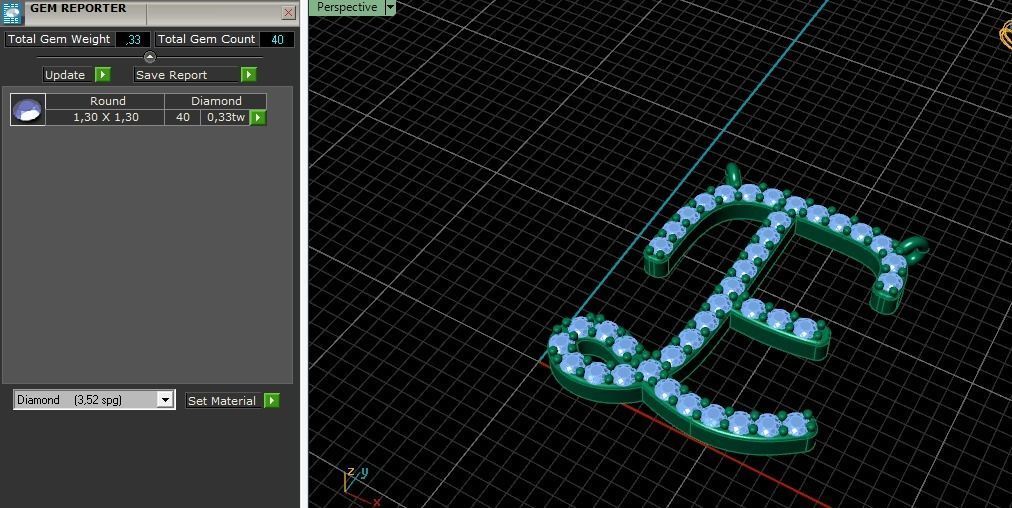
Task: Click the Round shape cell
Action: pos(105,101)
